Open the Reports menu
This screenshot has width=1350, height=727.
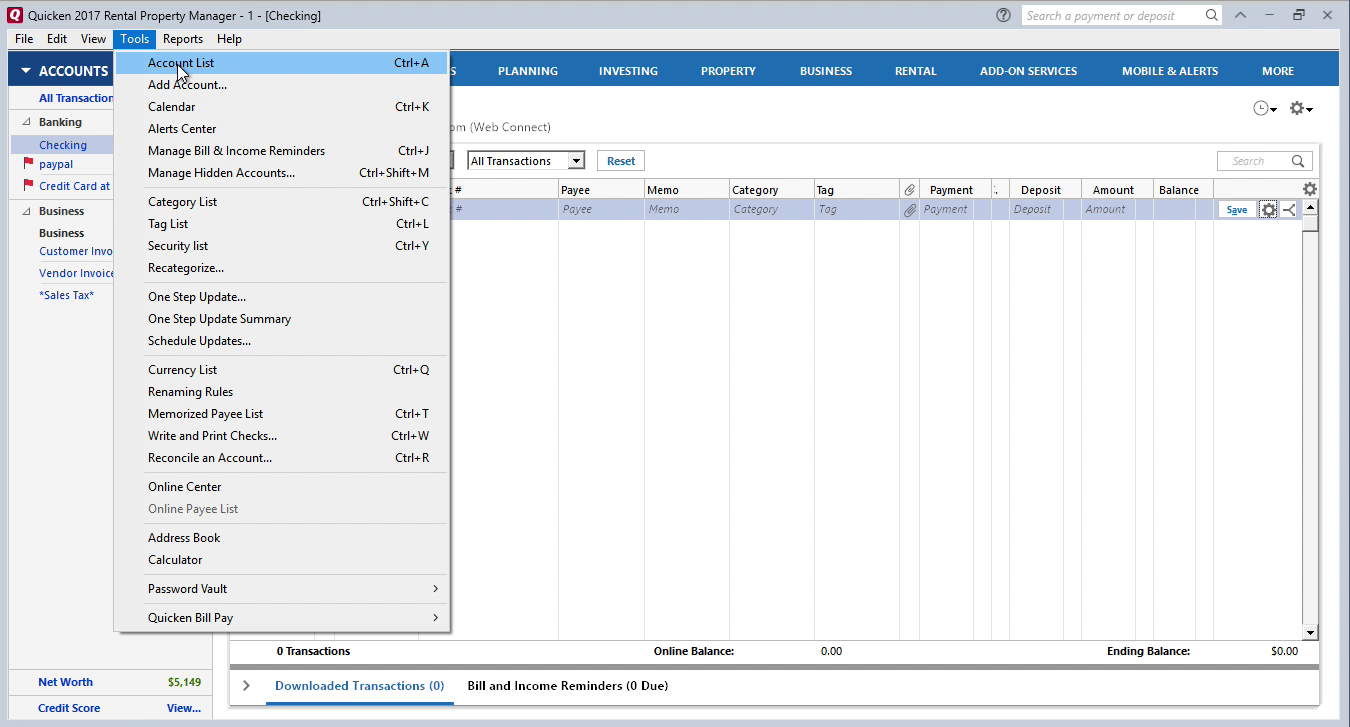tap(183, 39)
